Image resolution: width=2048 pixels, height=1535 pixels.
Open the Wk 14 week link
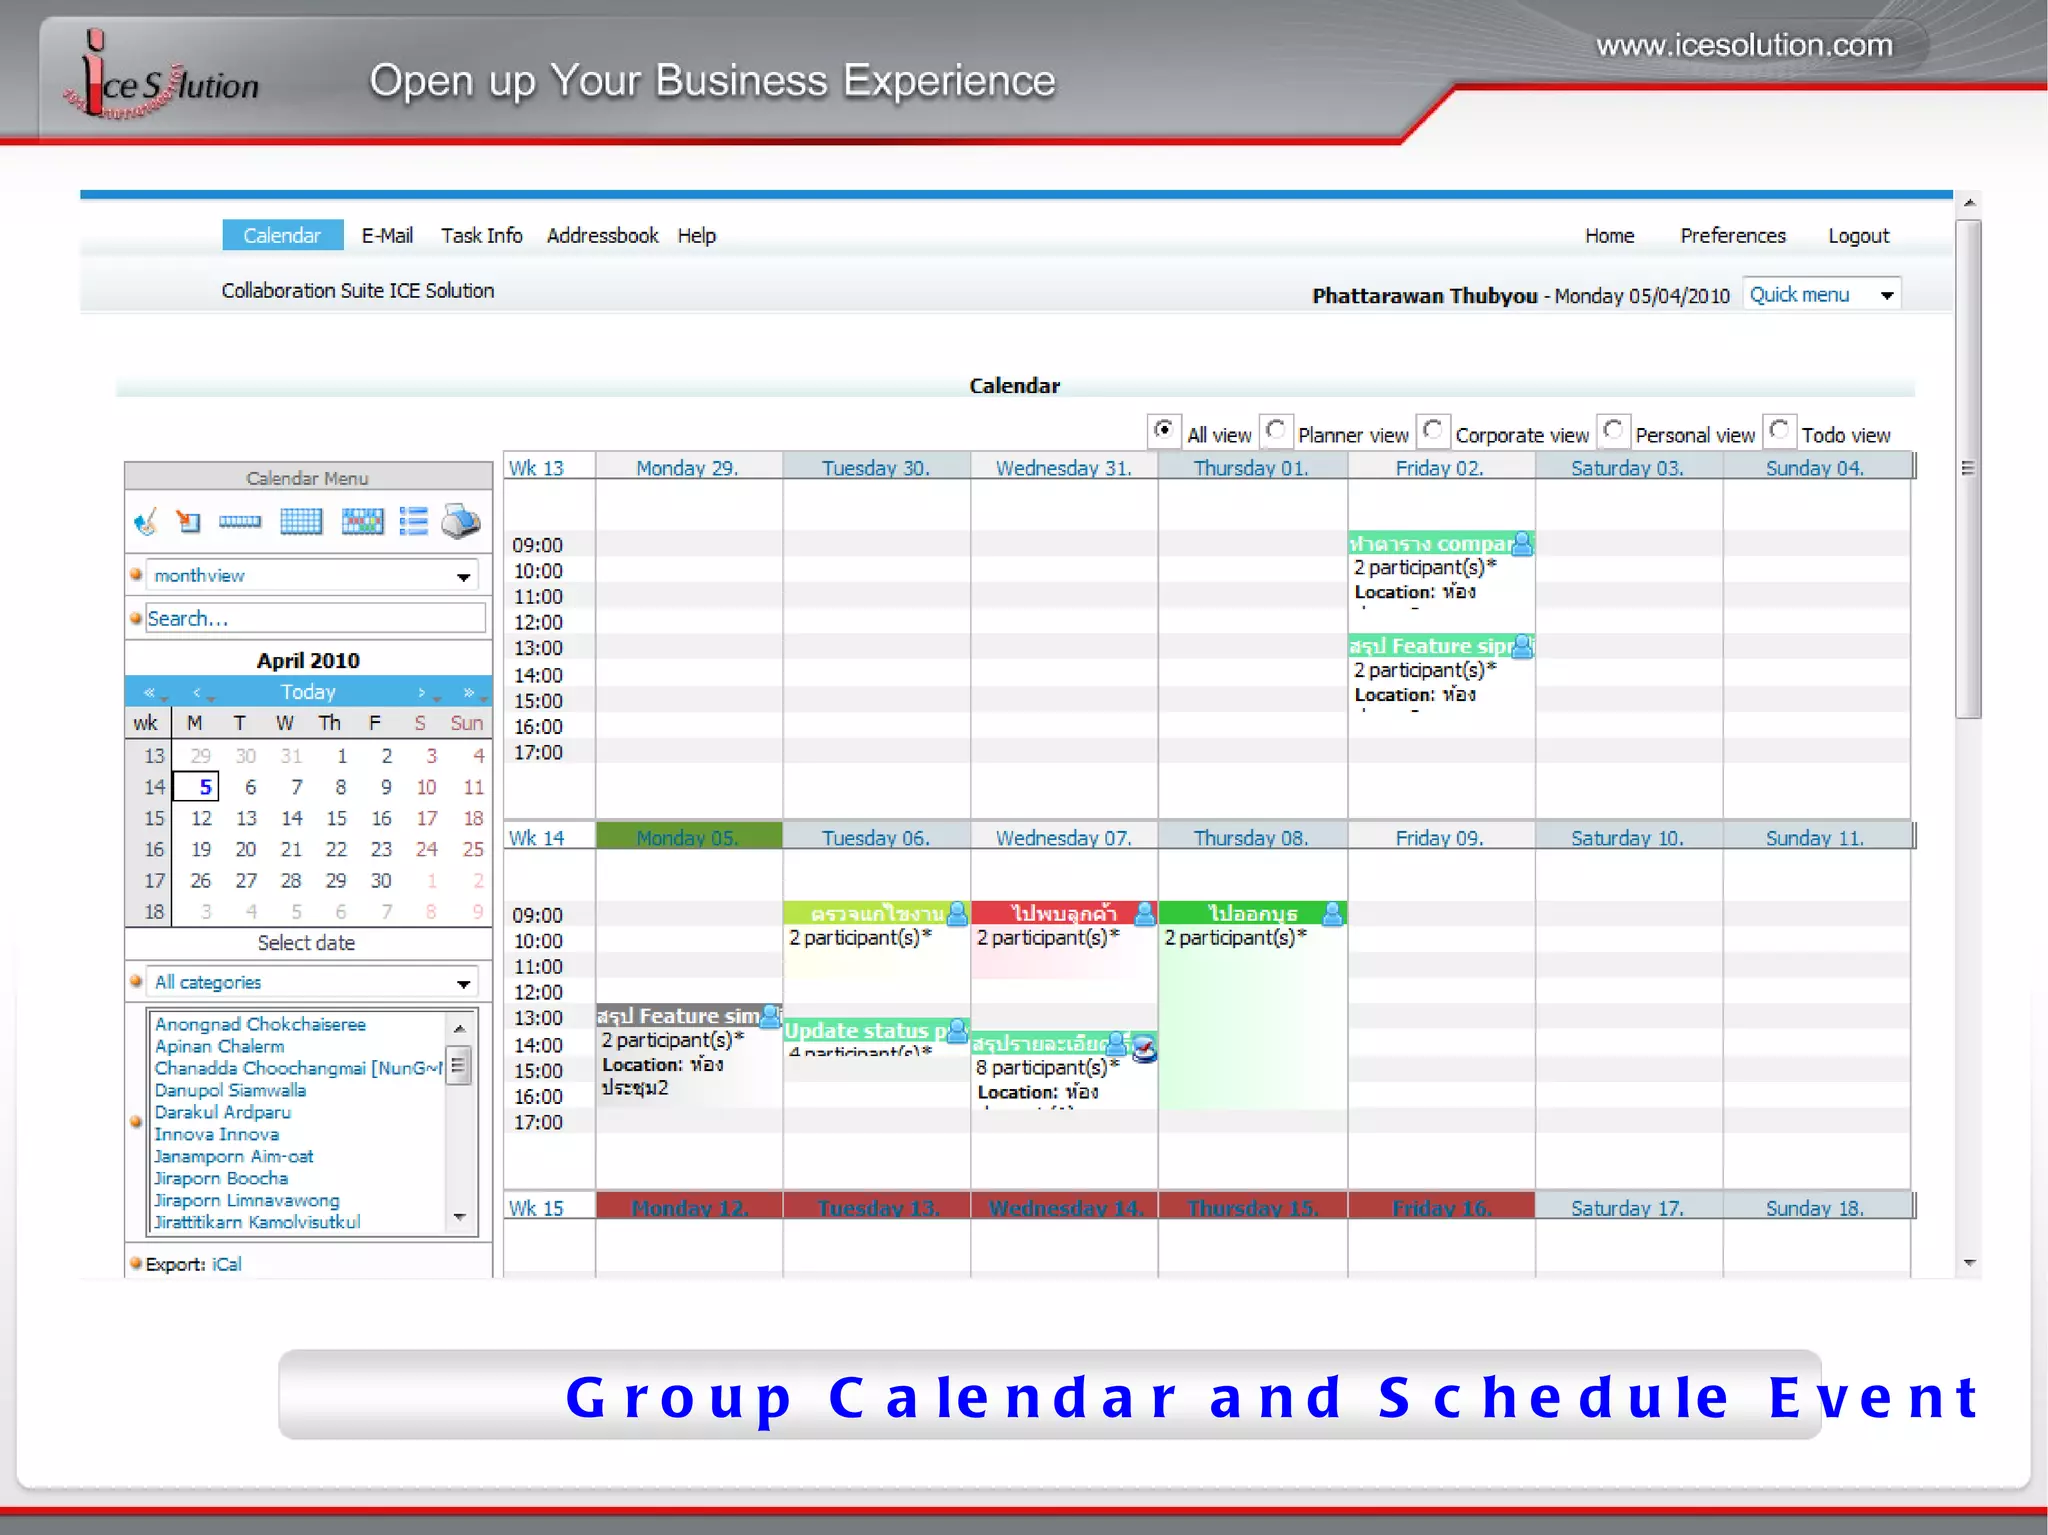tap(536, 838)
